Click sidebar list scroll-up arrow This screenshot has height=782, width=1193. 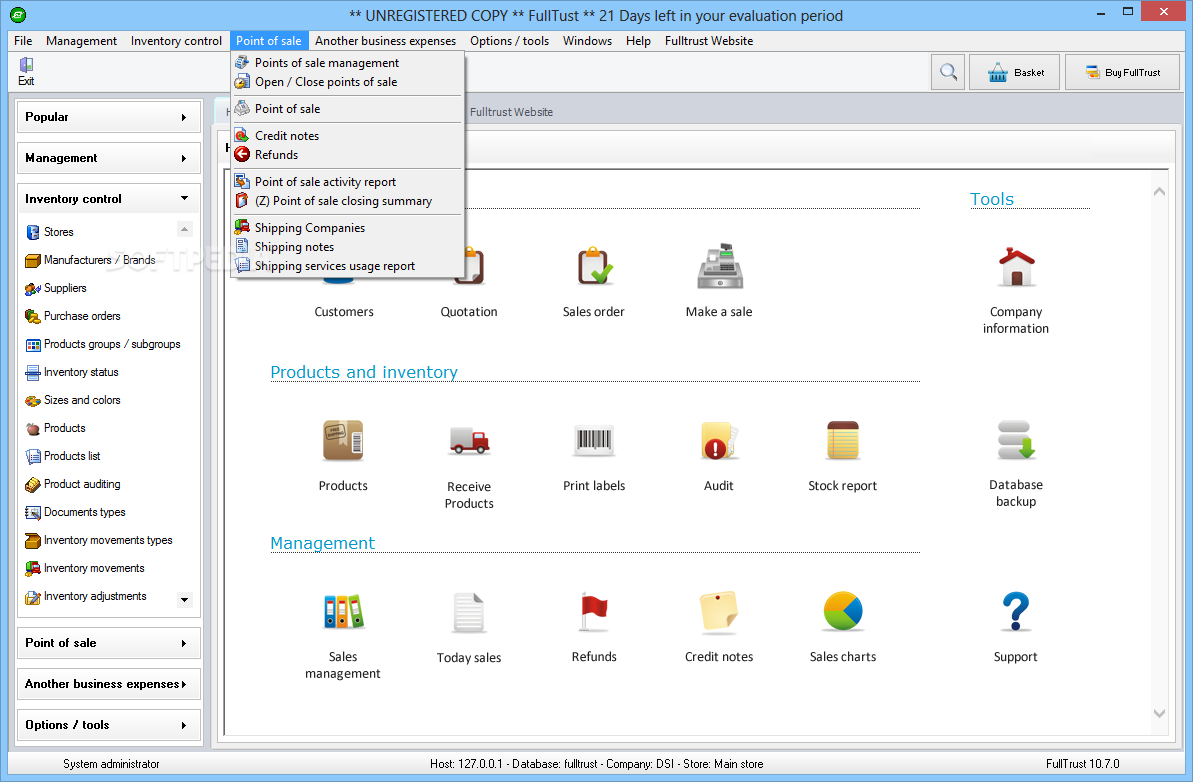pos(184,229)
